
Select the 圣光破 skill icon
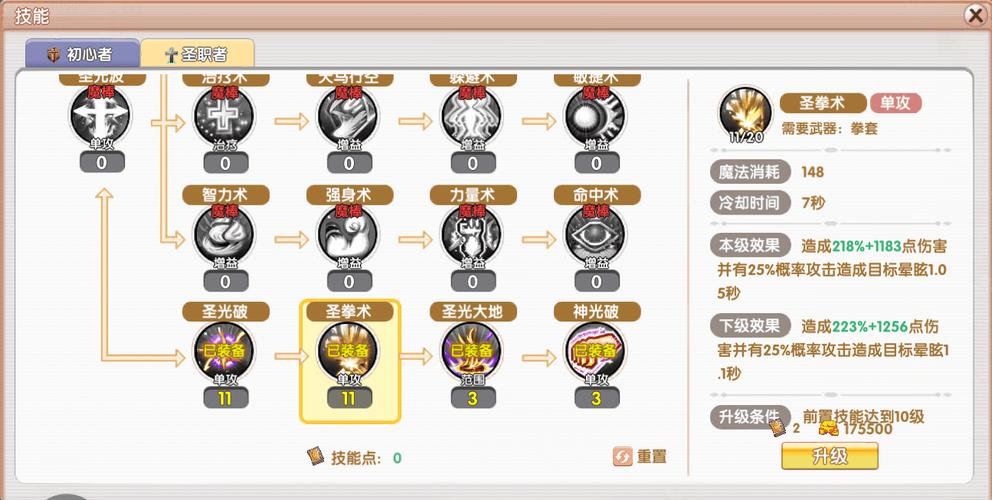pos(225,353)
